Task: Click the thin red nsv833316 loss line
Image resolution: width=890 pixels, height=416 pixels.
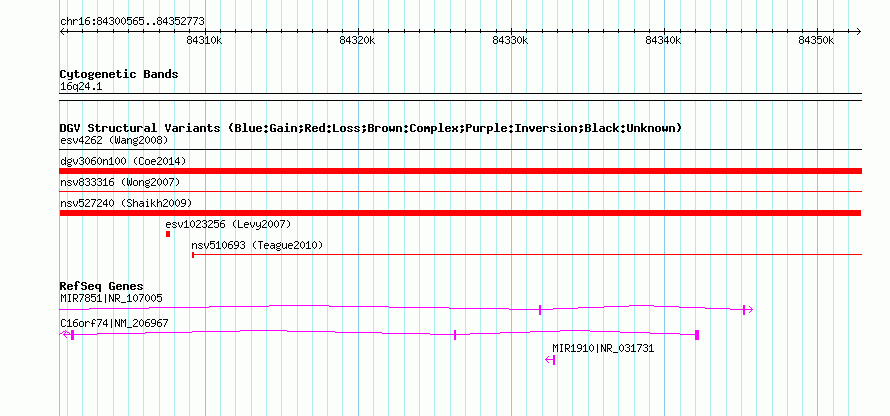Action: click(x=460, y=192)
